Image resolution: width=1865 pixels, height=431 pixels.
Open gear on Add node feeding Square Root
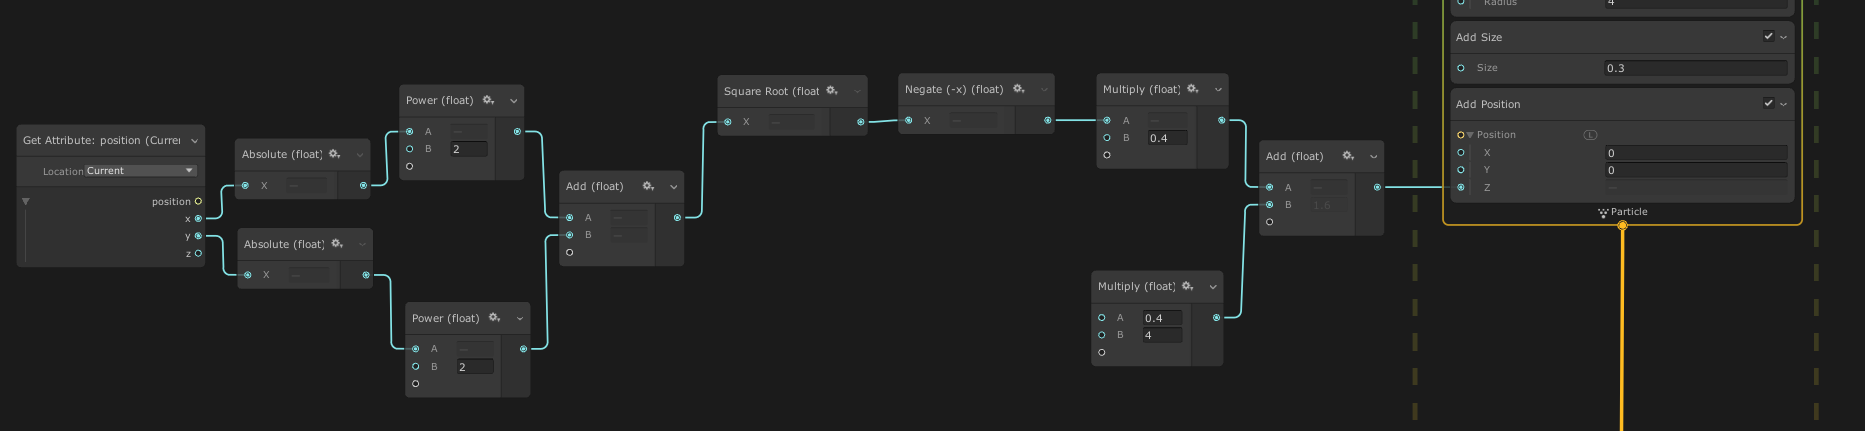[649, 186]
